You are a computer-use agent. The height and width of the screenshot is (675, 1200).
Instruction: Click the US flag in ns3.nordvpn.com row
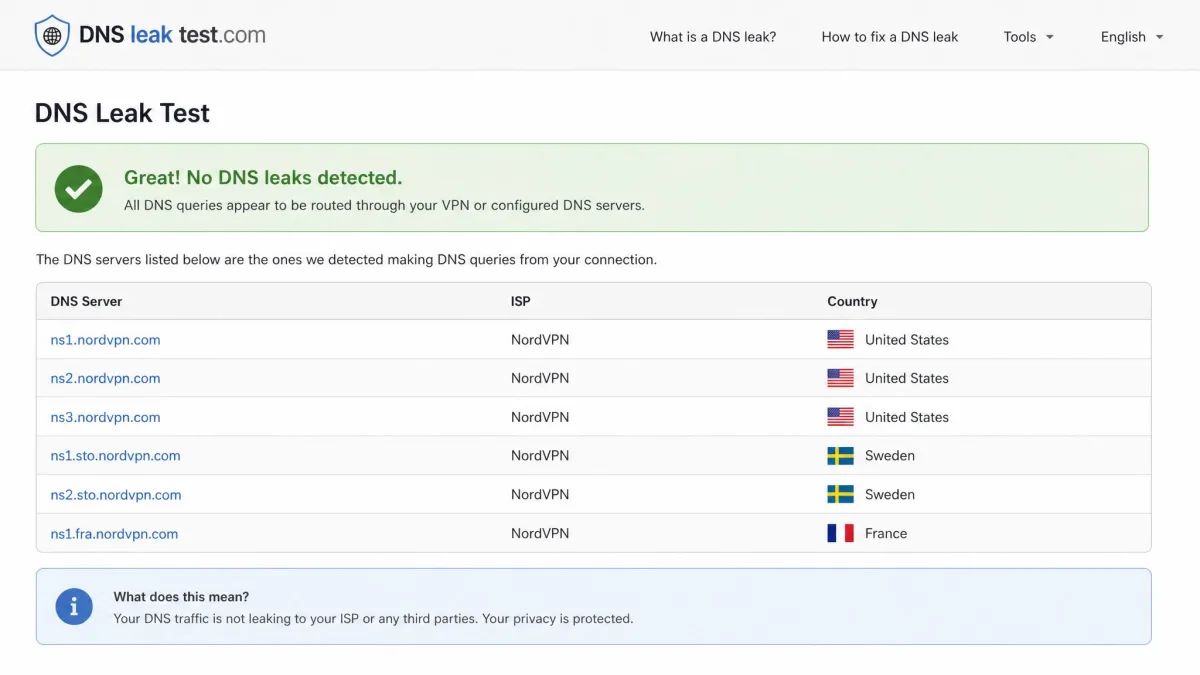[x=840, y=417]
